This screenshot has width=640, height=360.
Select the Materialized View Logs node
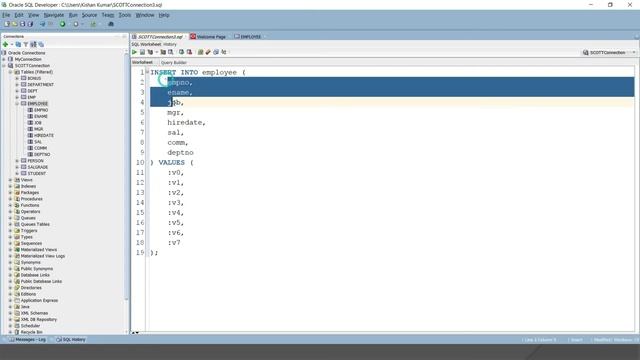point(43,256)
